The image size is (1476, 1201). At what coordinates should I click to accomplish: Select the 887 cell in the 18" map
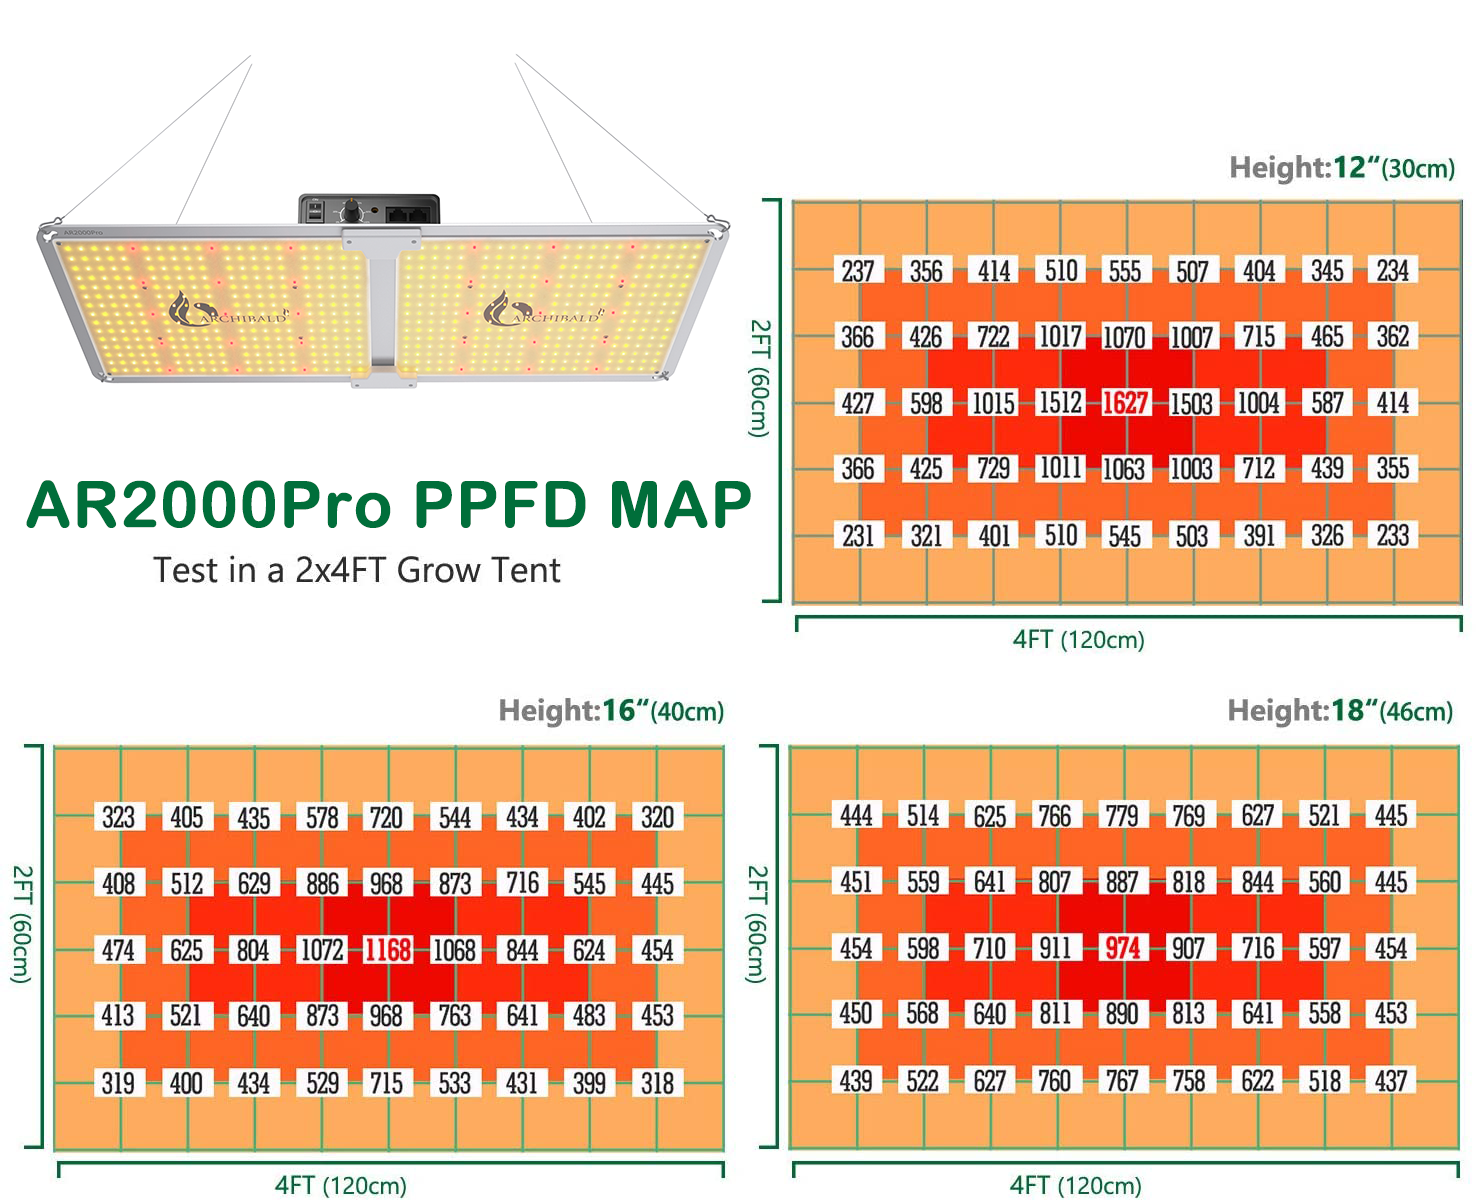click(1122, 882)
